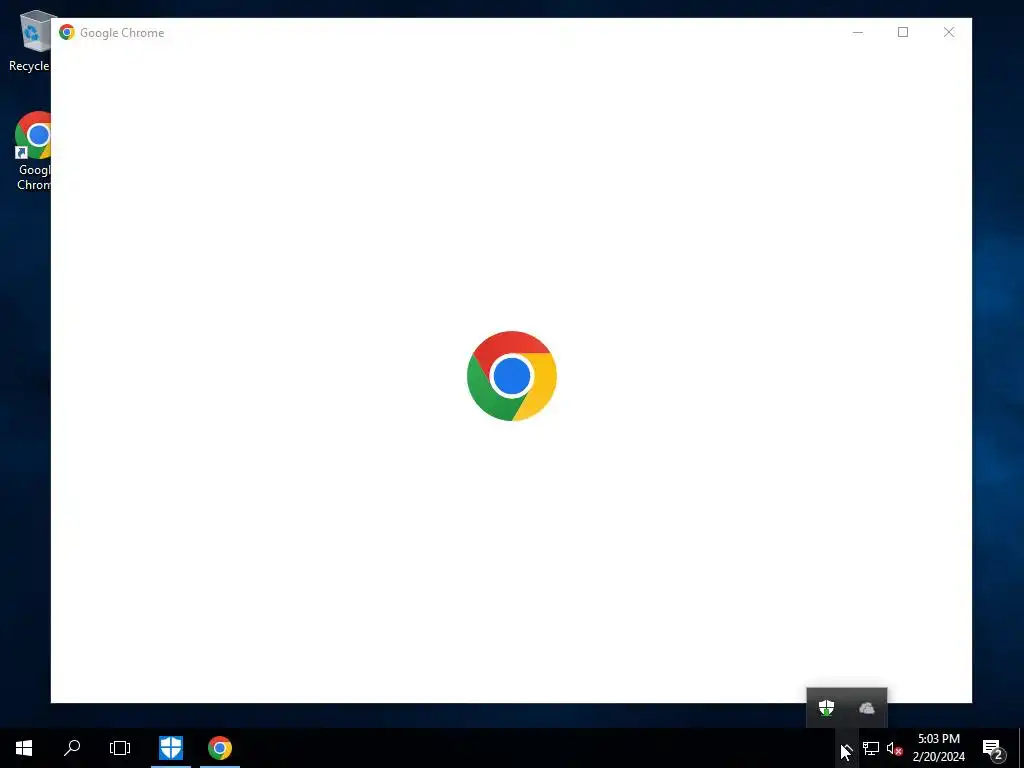This screenshot has height=768, width=1024.
Task: Minimize the Google Chrome window
Action: tap(858, 32)
